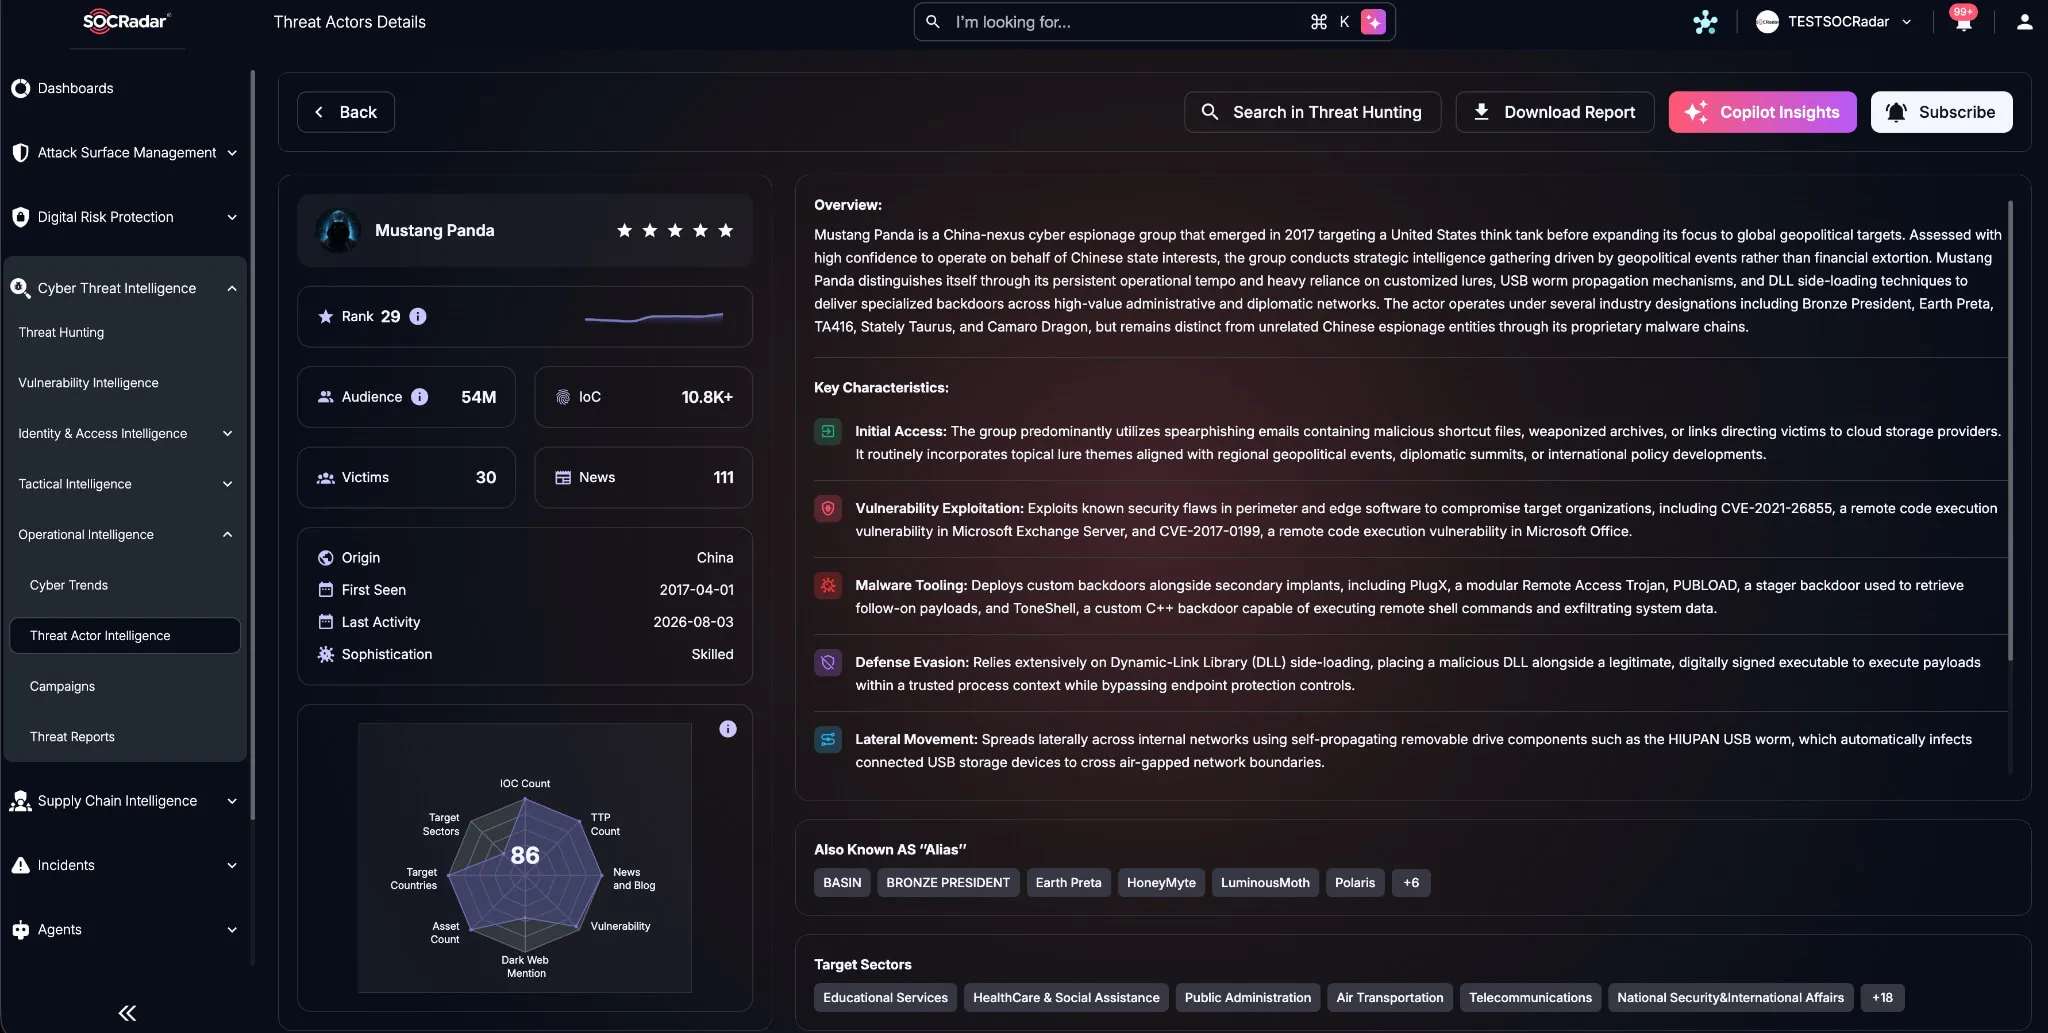Collapse Operational Intelligence chevron

[x=227, y=534]
